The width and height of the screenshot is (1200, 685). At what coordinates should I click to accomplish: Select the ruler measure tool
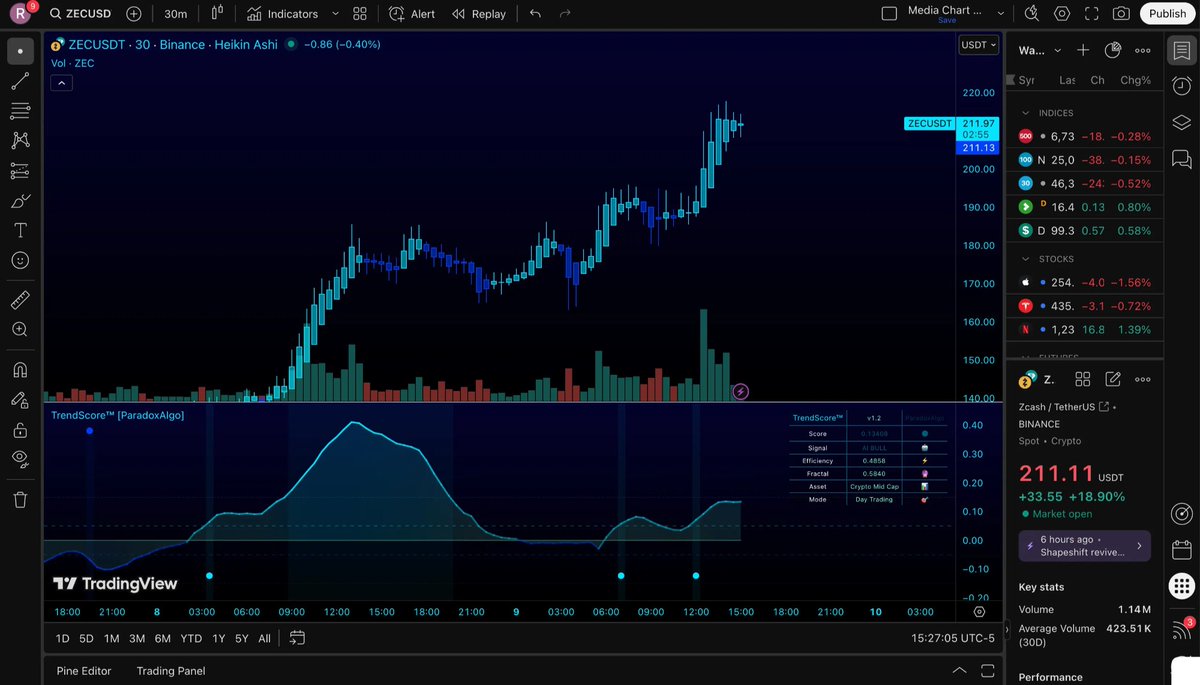[x=20, y=299]
